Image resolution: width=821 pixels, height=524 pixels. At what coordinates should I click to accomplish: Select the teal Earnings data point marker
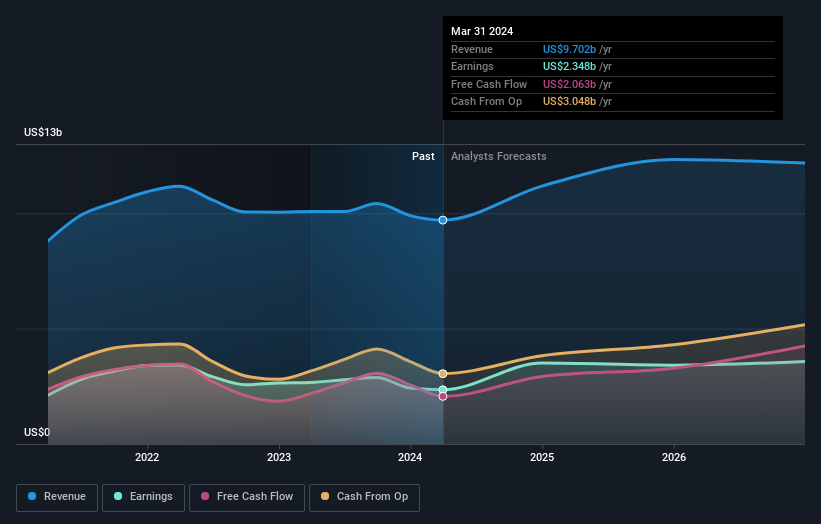443,390
